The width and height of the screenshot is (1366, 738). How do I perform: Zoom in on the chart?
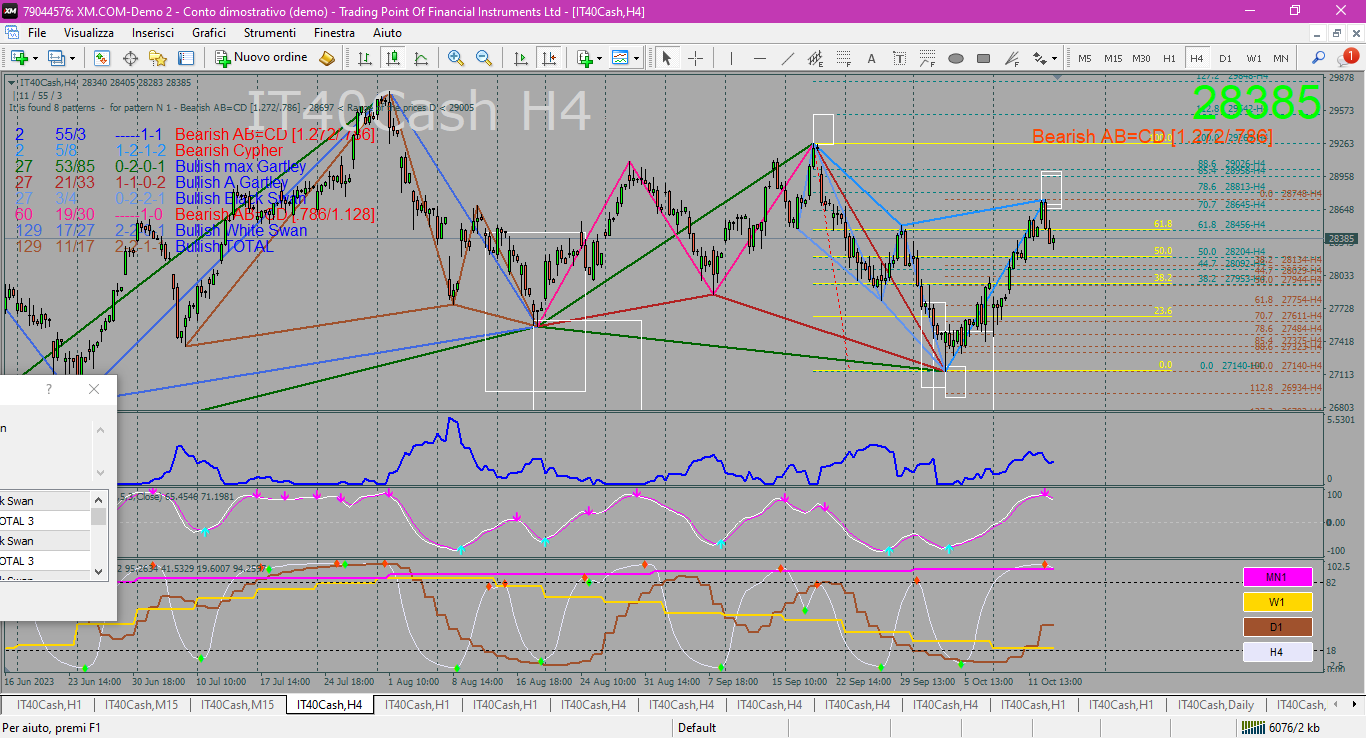point(456,58)
